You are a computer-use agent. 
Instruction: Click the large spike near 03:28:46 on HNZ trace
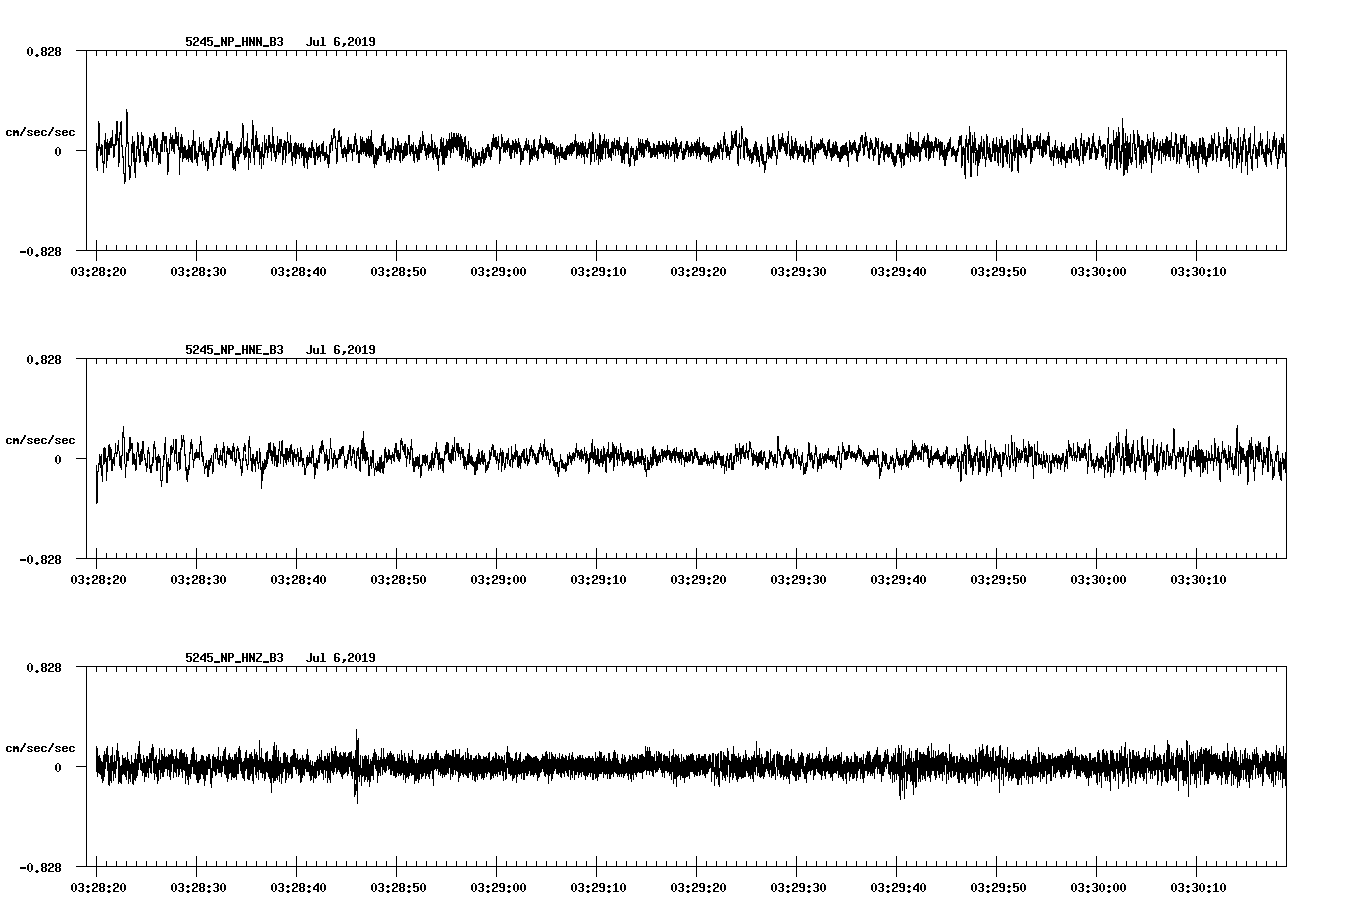click(357, 765)
